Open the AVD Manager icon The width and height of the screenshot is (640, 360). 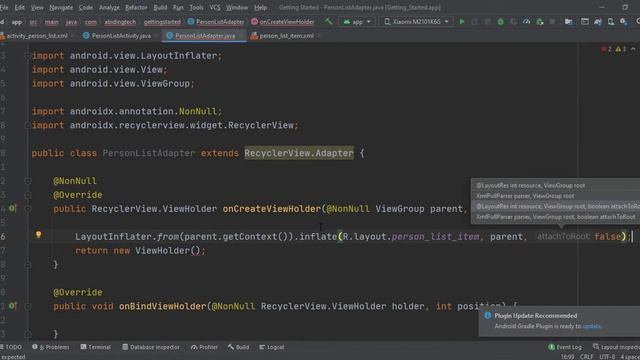click(x=611, y=22)
